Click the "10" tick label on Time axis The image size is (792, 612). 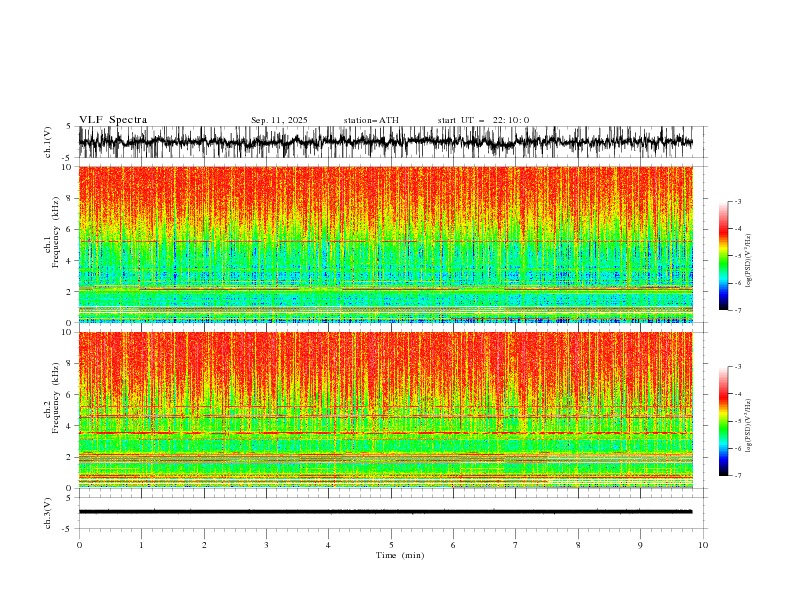[703, 545]
